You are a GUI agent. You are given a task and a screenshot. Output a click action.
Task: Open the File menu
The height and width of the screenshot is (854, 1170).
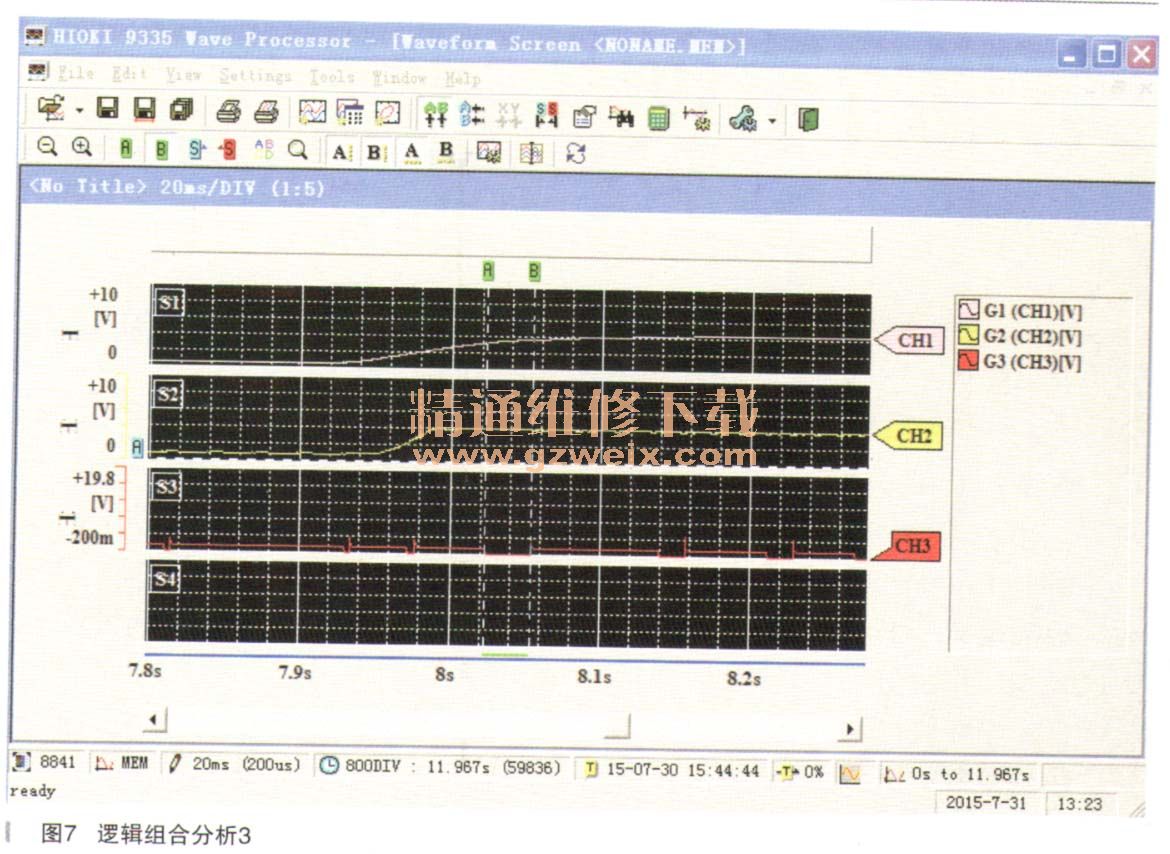(76, 73)
